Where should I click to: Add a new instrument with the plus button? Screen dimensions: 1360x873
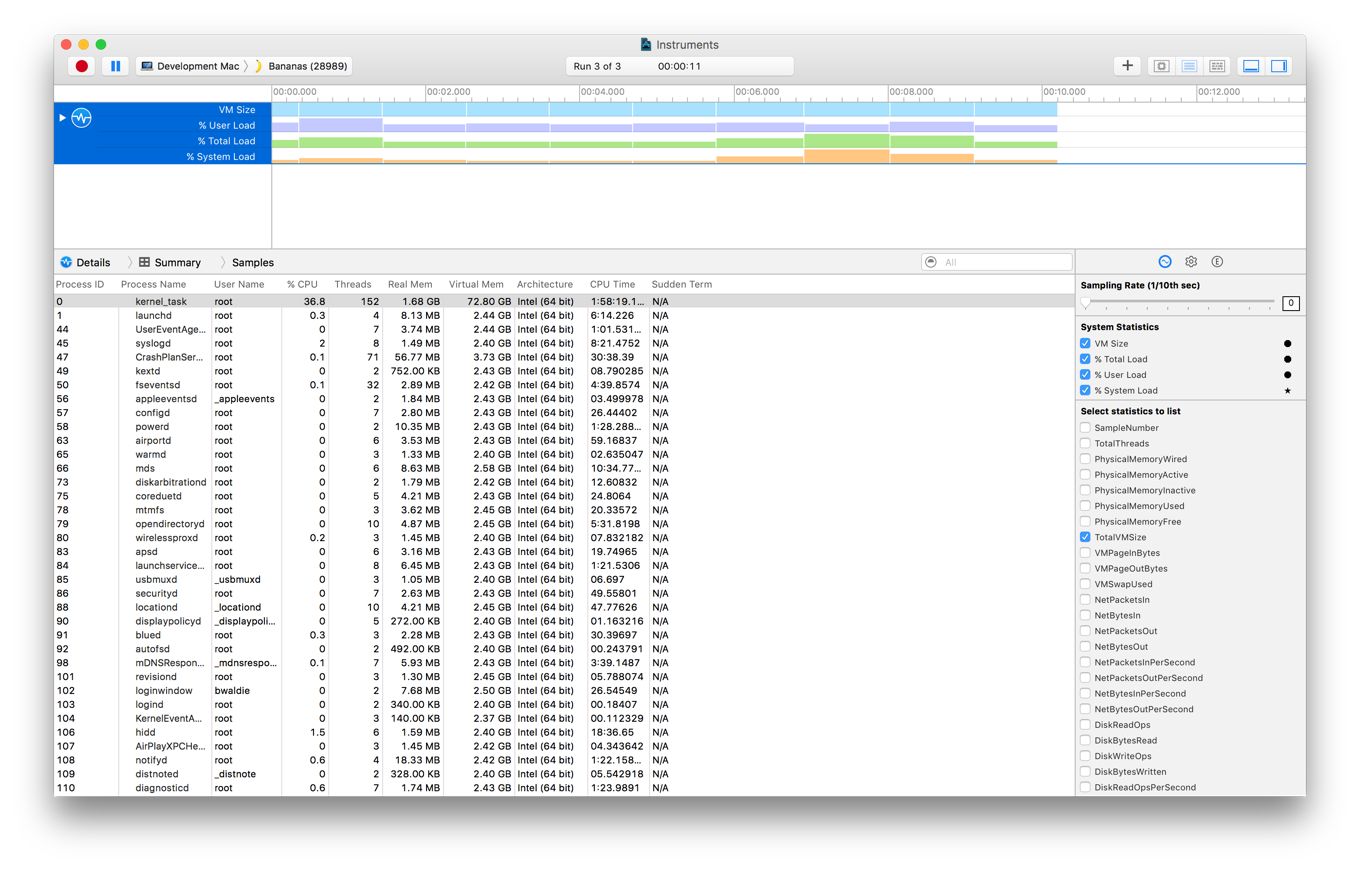point(1126,65)
